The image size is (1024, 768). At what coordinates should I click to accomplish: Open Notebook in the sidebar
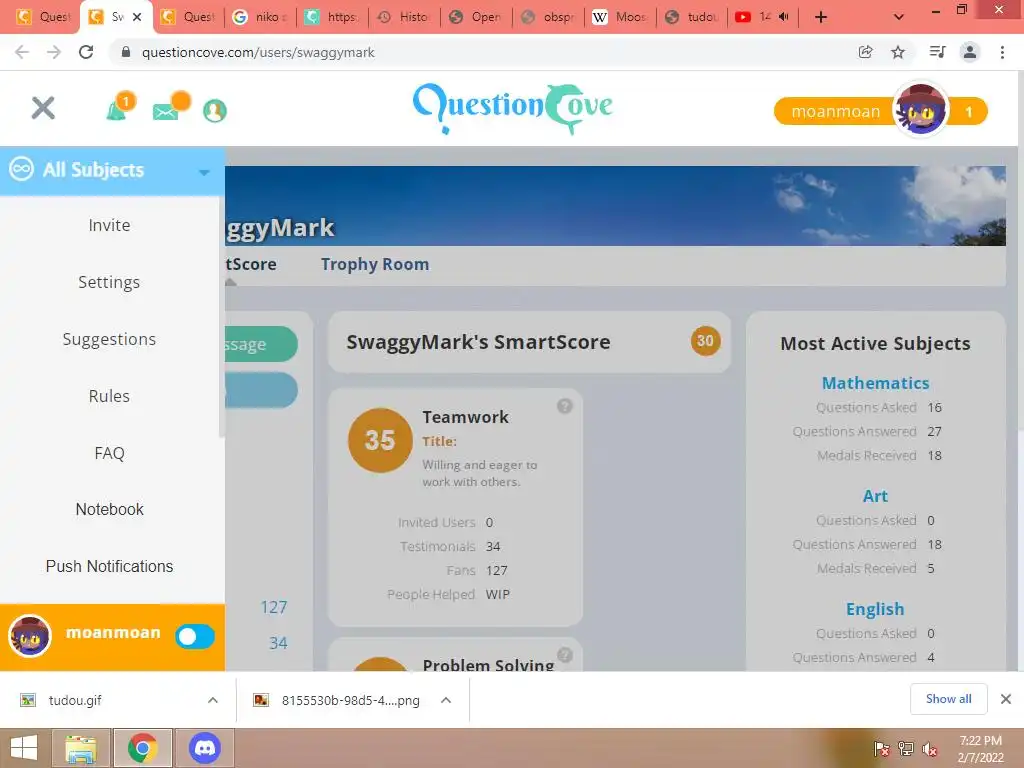click(109, 509)
